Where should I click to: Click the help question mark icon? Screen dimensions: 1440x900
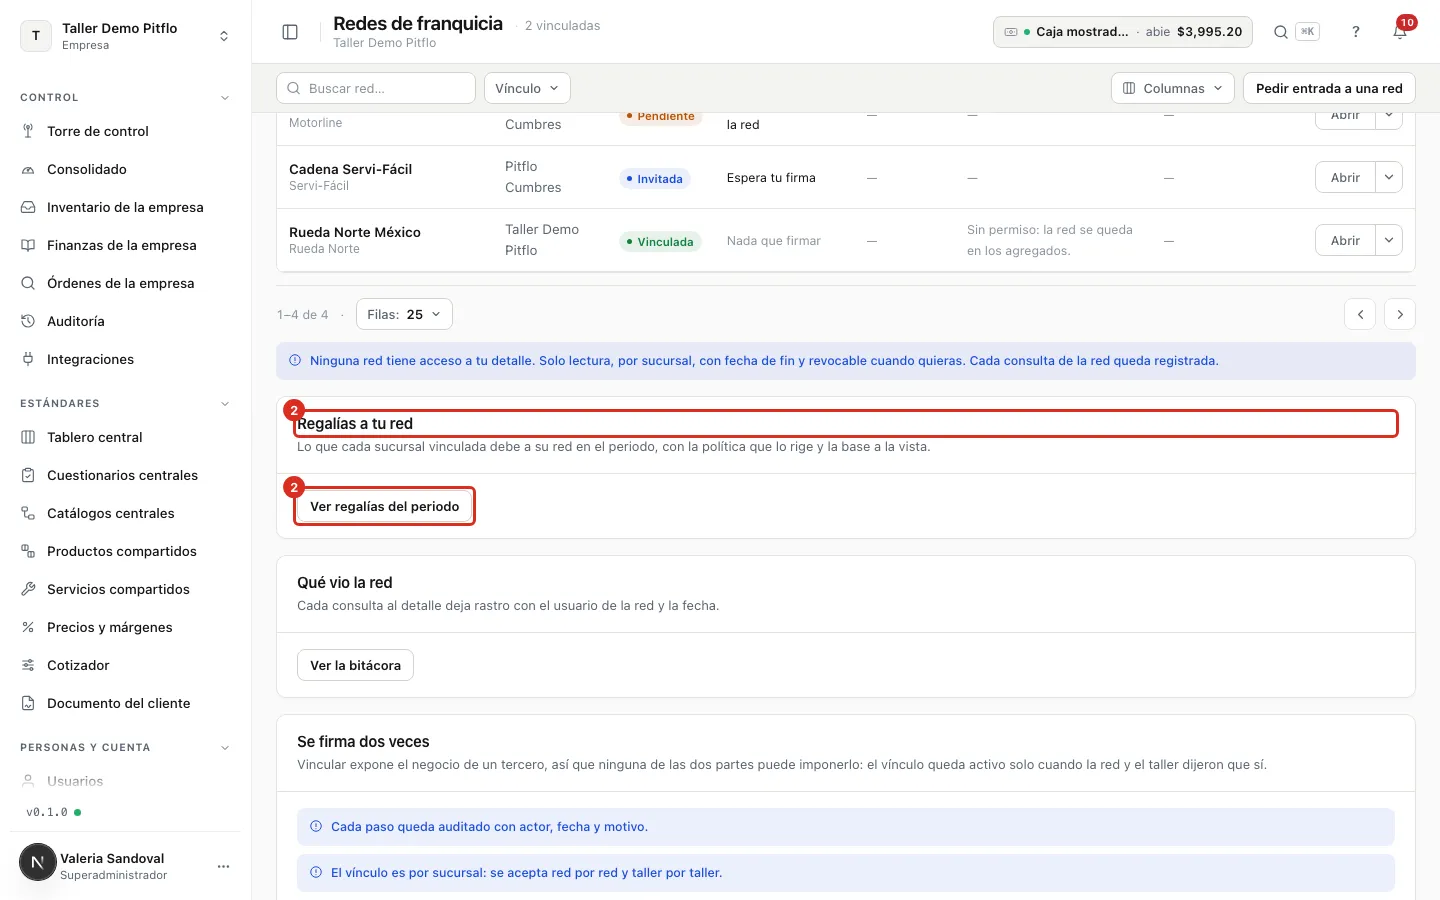coord(1356,32)
